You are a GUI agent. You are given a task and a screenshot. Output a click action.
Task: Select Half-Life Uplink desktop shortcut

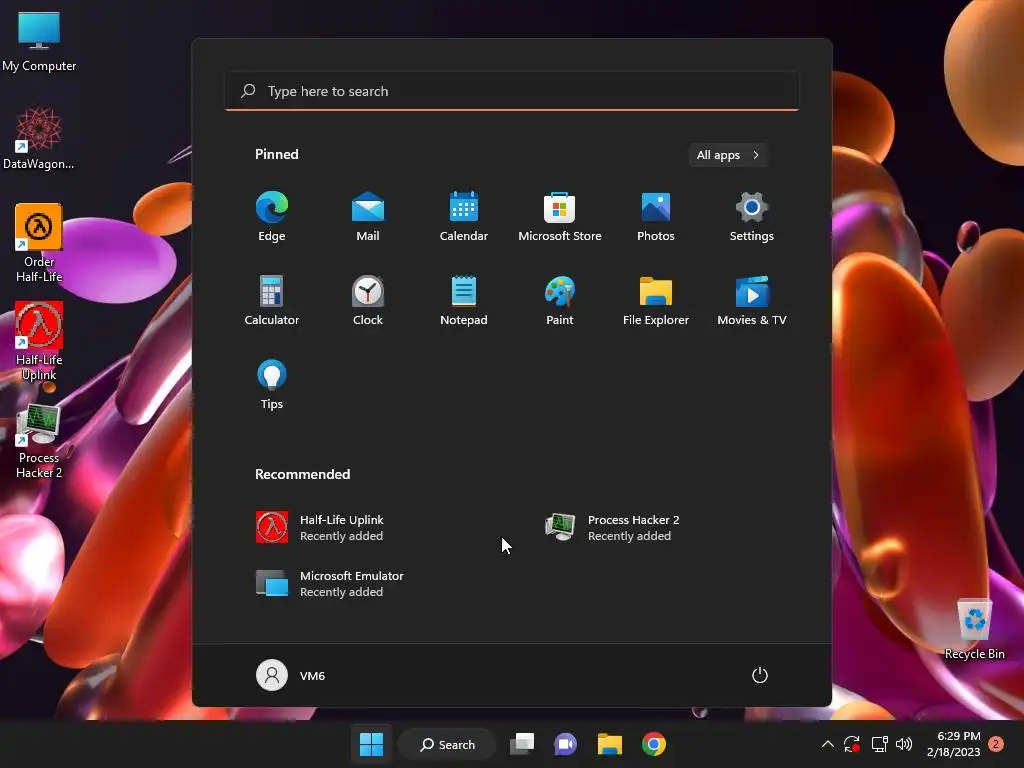pyautogui.click(x=39, y=341)
